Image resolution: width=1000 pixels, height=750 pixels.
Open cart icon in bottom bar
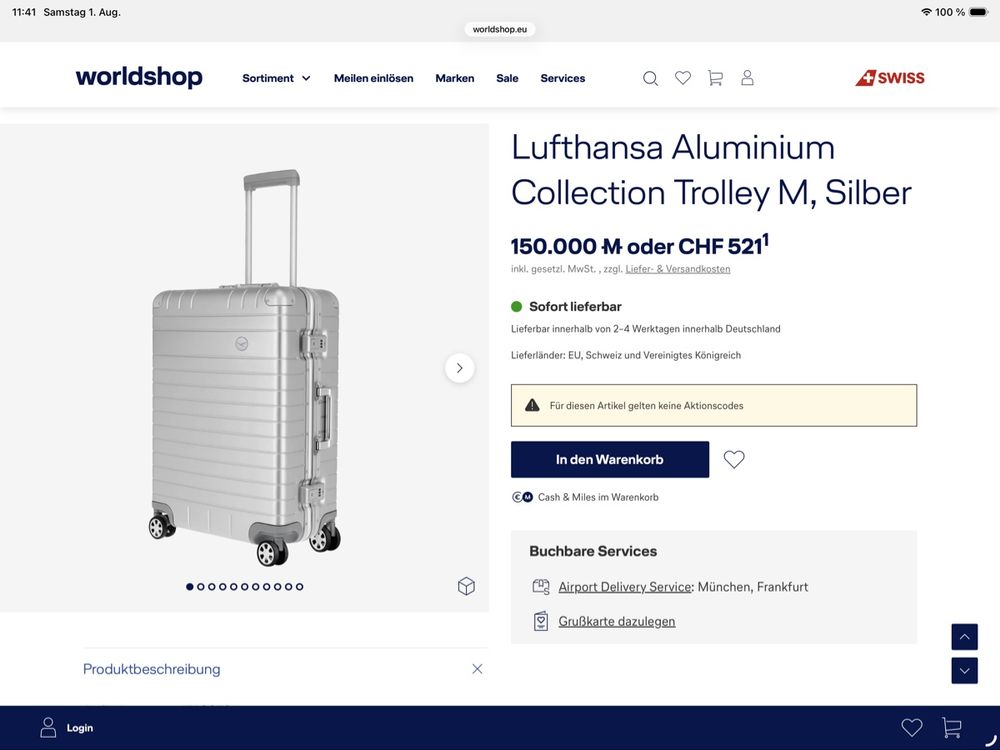(952, 728)
